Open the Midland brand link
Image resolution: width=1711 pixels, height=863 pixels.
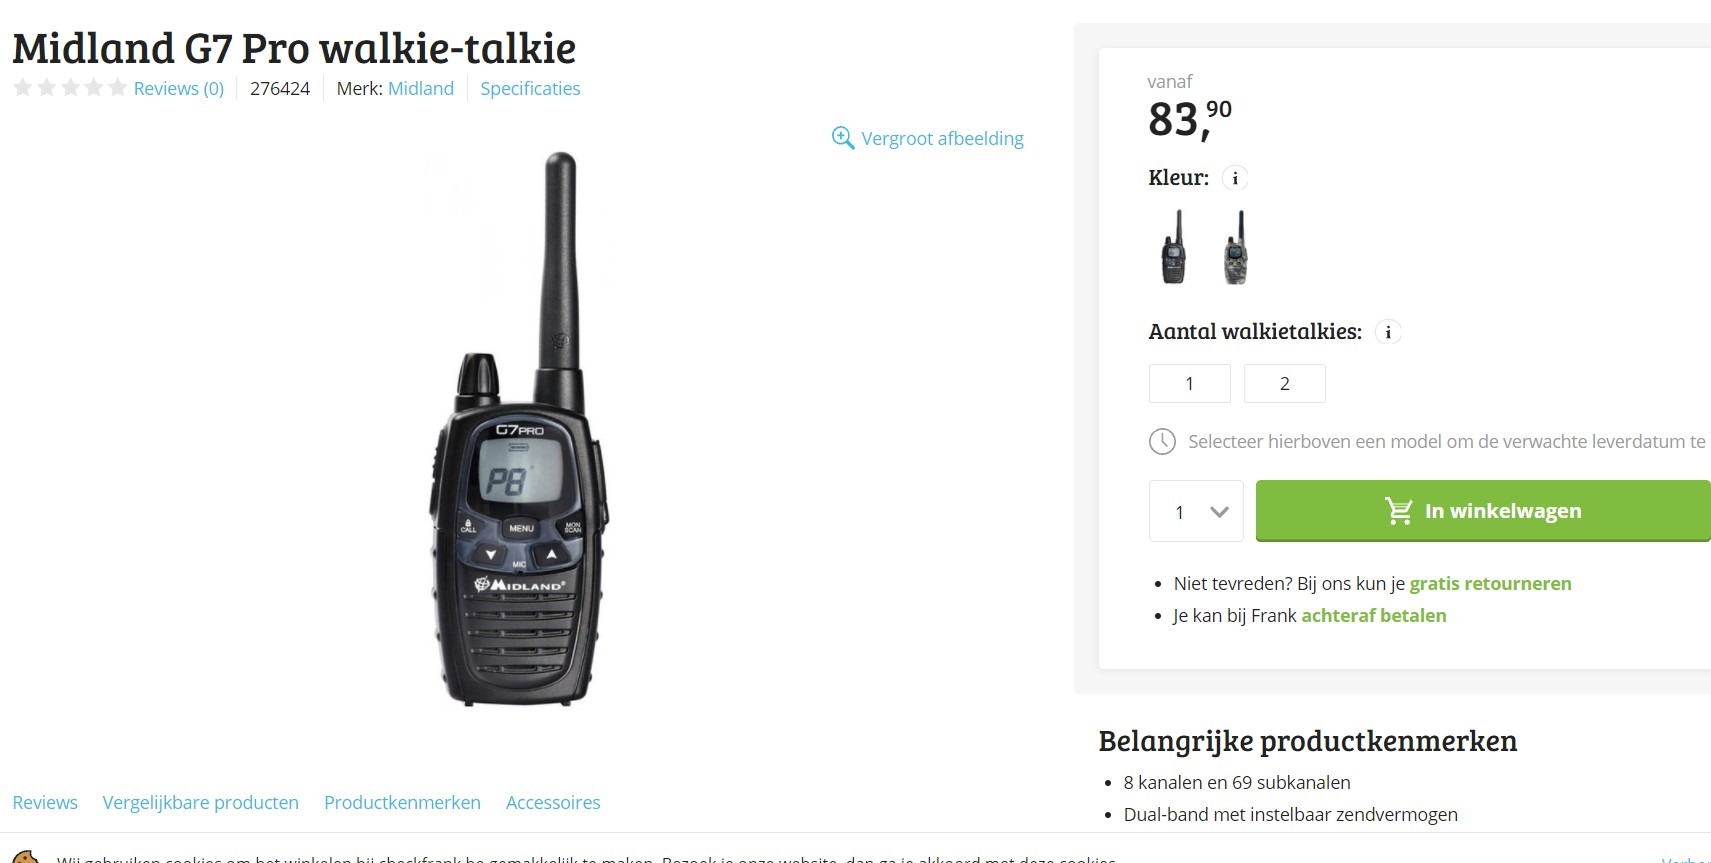click(421, 88)
